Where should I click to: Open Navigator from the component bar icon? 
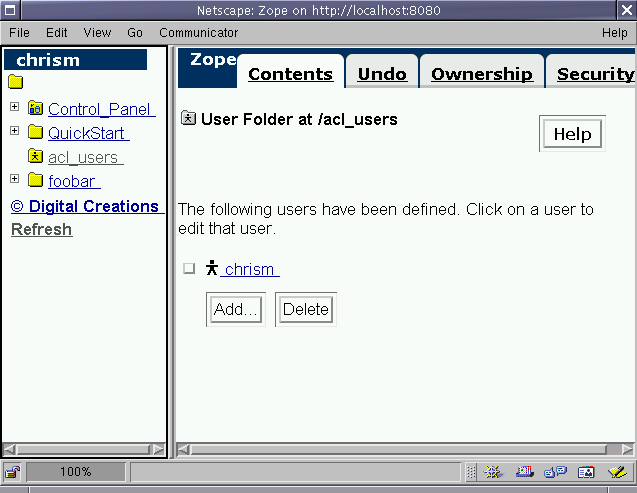click(x=493, y=472)
